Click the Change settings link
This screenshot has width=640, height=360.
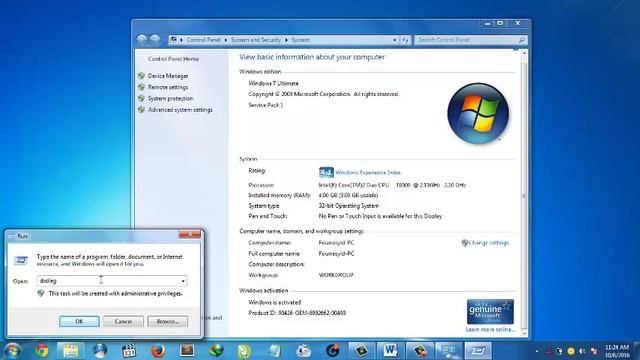(488, 243)
